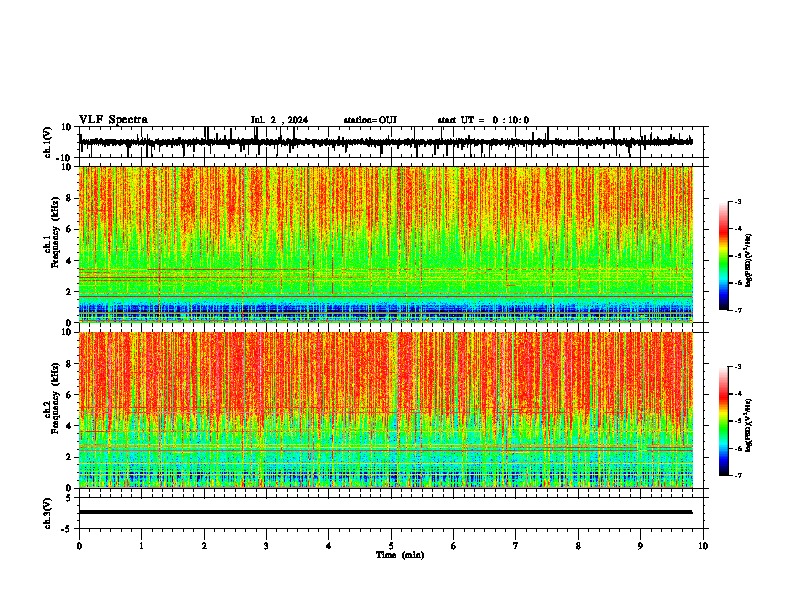
Task: Click the "VLF Spectra" plot title
Action: pyautogui.click(x=113, y=120)
